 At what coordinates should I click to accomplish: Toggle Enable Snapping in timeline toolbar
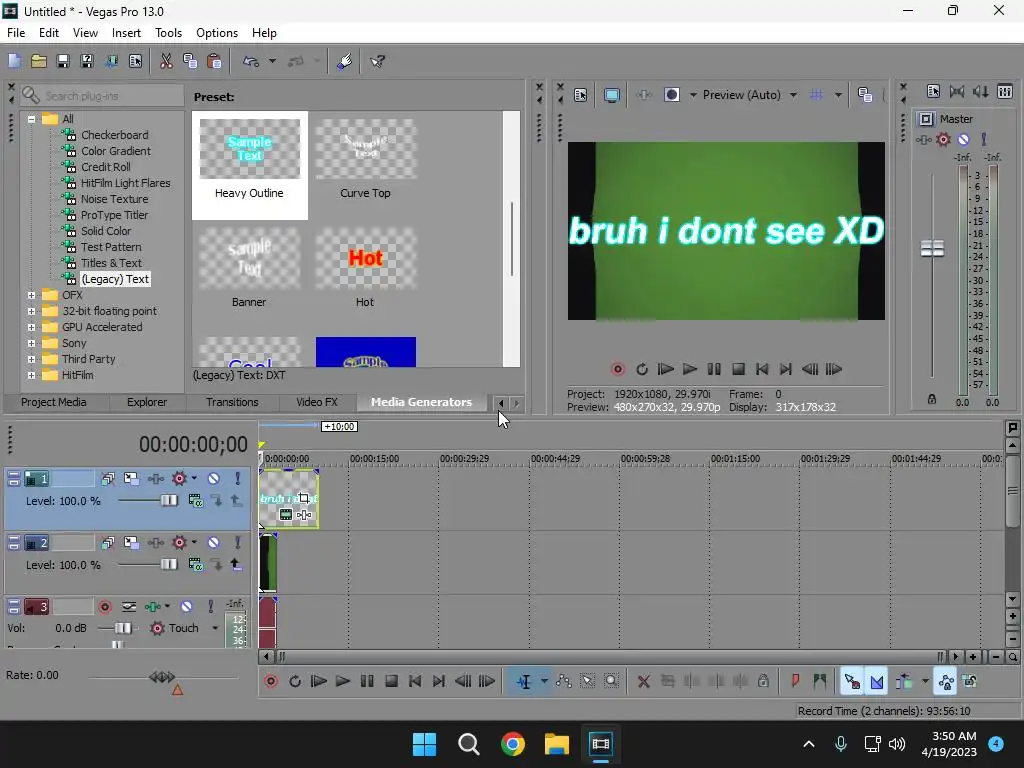852,682
